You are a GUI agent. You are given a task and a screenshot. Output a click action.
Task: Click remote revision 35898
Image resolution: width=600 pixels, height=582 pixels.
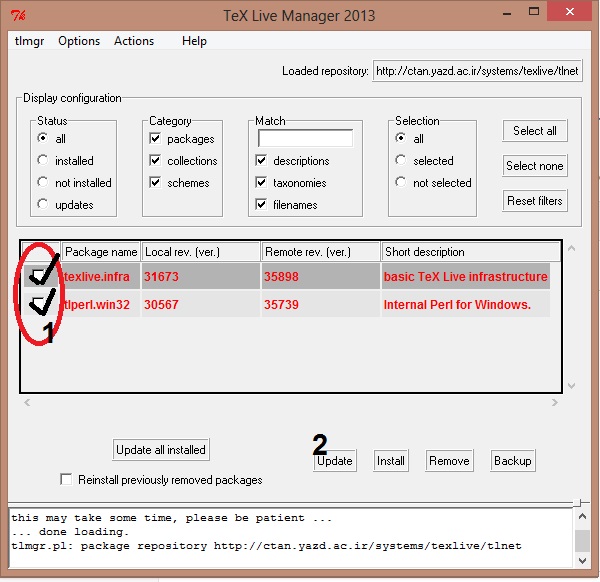[x=281, y=276]
